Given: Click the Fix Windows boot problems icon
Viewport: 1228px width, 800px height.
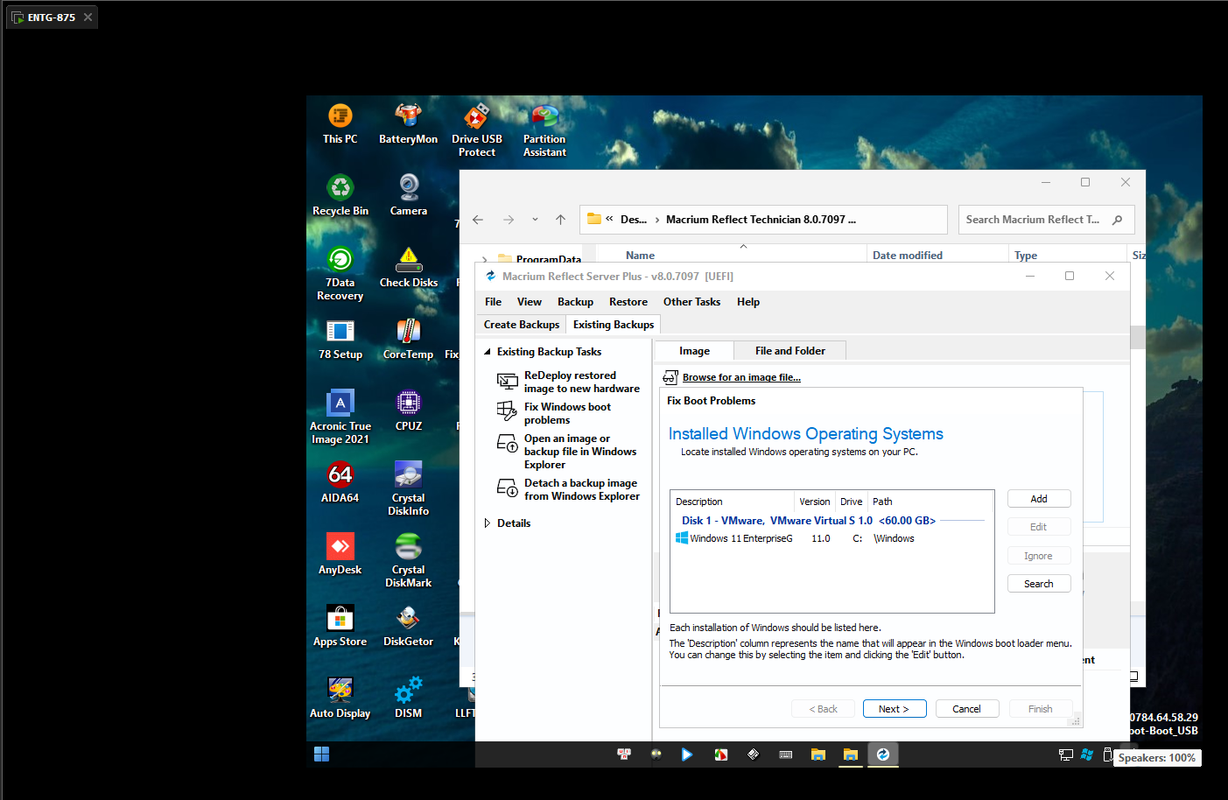Looking at the screenshot, I should [x=507, y=412].
